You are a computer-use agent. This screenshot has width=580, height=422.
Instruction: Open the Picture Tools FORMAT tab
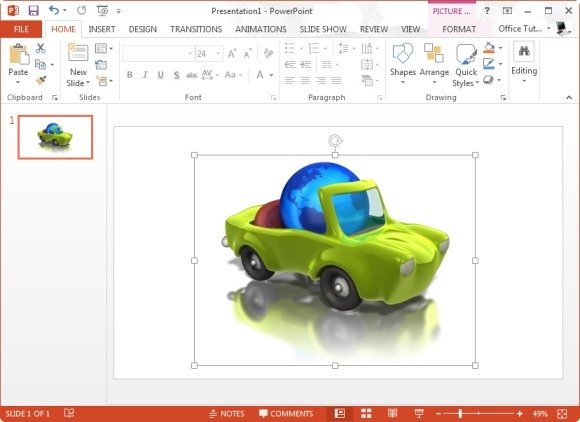(459, 29)
